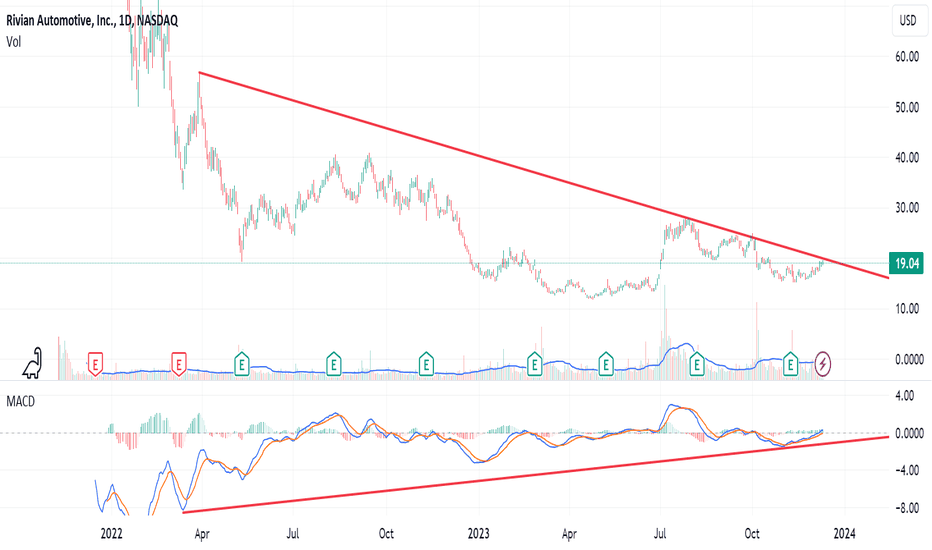Open the green earnings marker near November 2023

[x=790, y=363]
